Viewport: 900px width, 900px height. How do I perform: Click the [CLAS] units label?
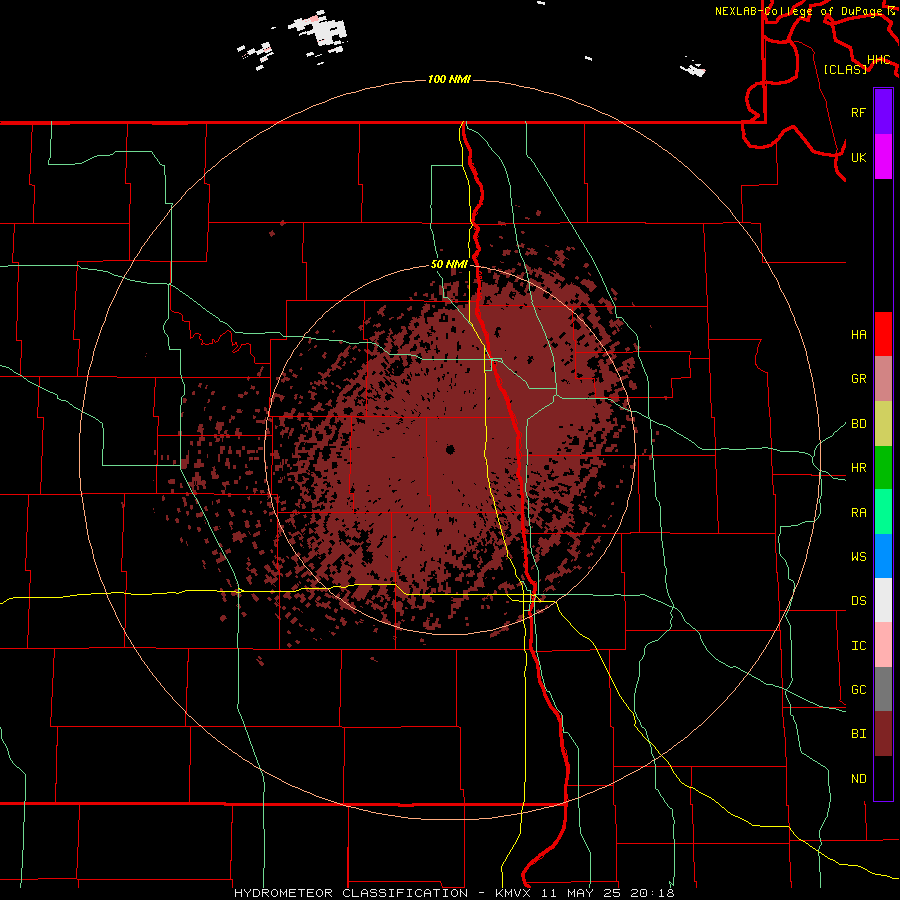point(845,69)
